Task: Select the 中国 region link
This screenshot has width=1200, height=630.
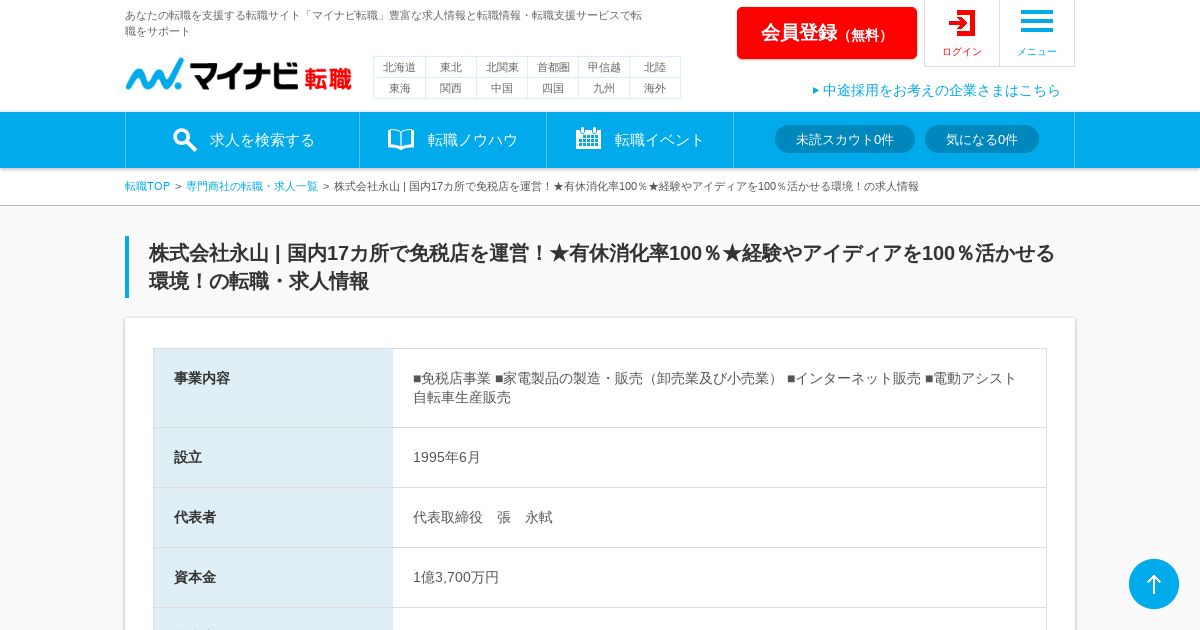Action: 502,88
